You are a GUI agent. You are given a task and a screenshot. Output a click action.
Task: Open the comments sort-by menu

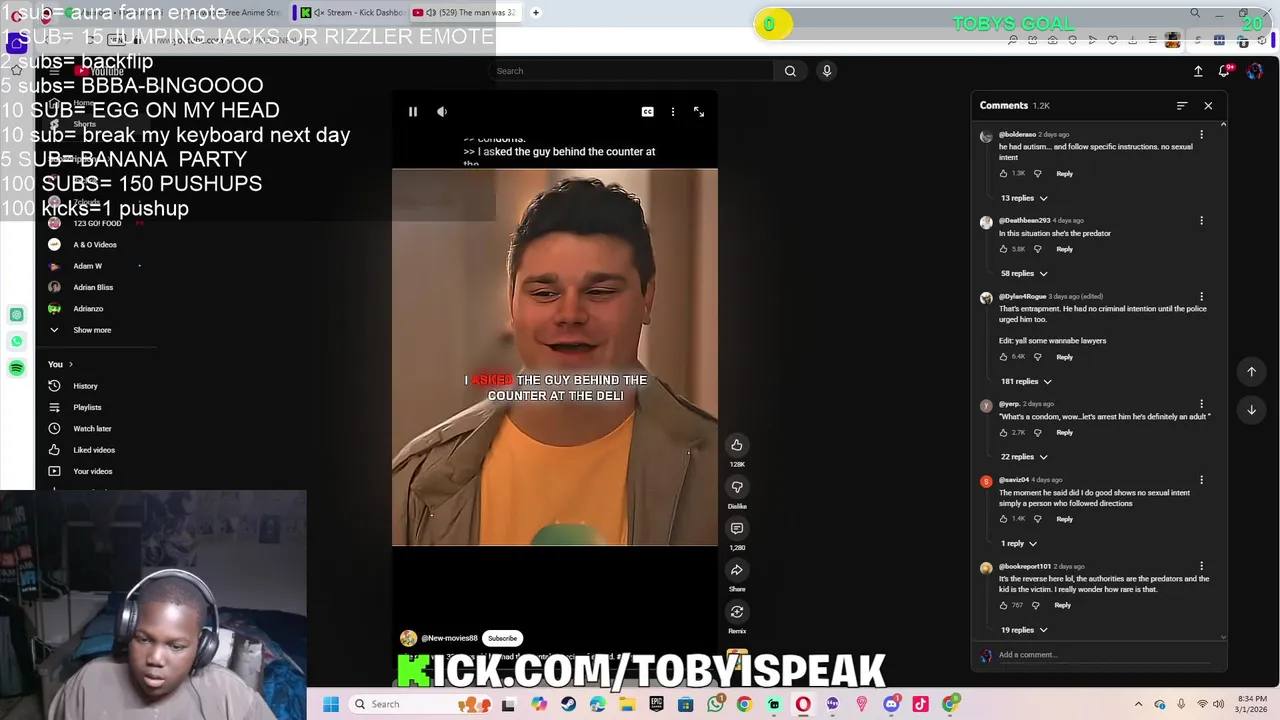pyautogui.click(x=1182, y=106)
